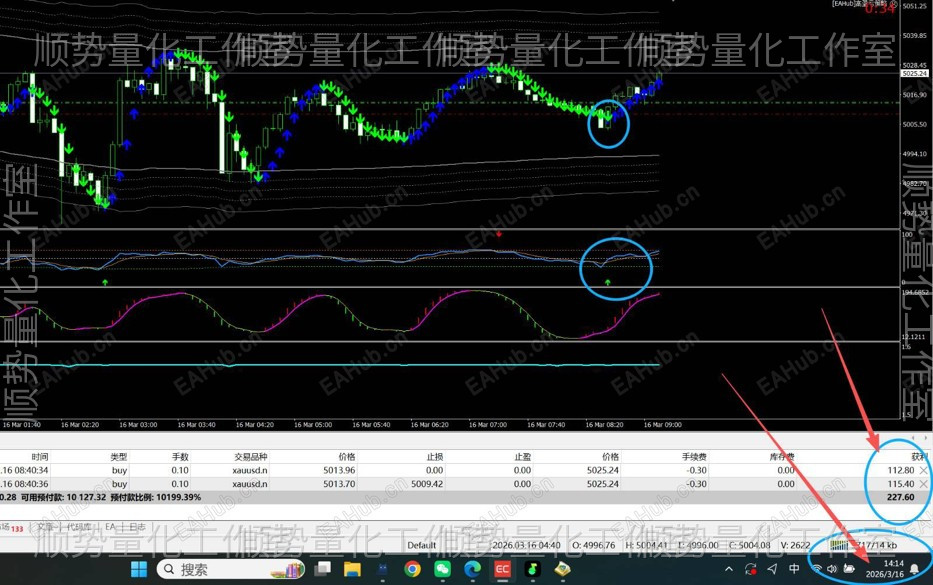Open the dark blue app beside File Explorer

point(383,570)
